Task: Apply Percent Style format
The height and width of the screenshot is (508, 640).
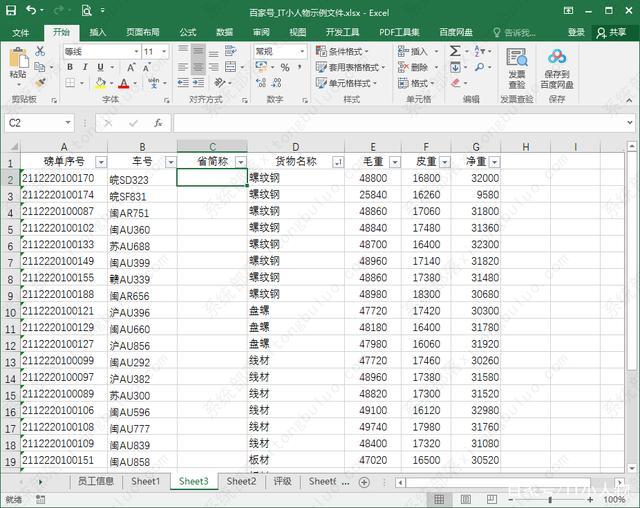Action: point(285,67)
